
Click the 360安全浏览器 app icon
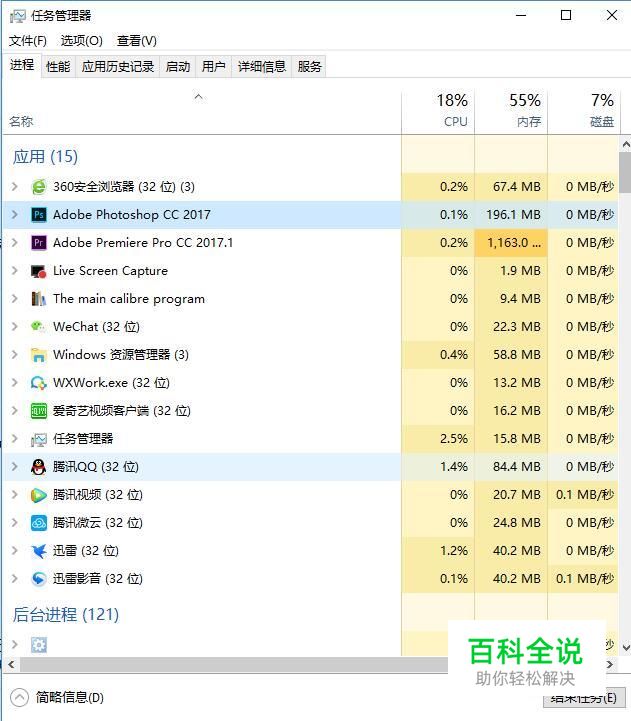(39, 187)
